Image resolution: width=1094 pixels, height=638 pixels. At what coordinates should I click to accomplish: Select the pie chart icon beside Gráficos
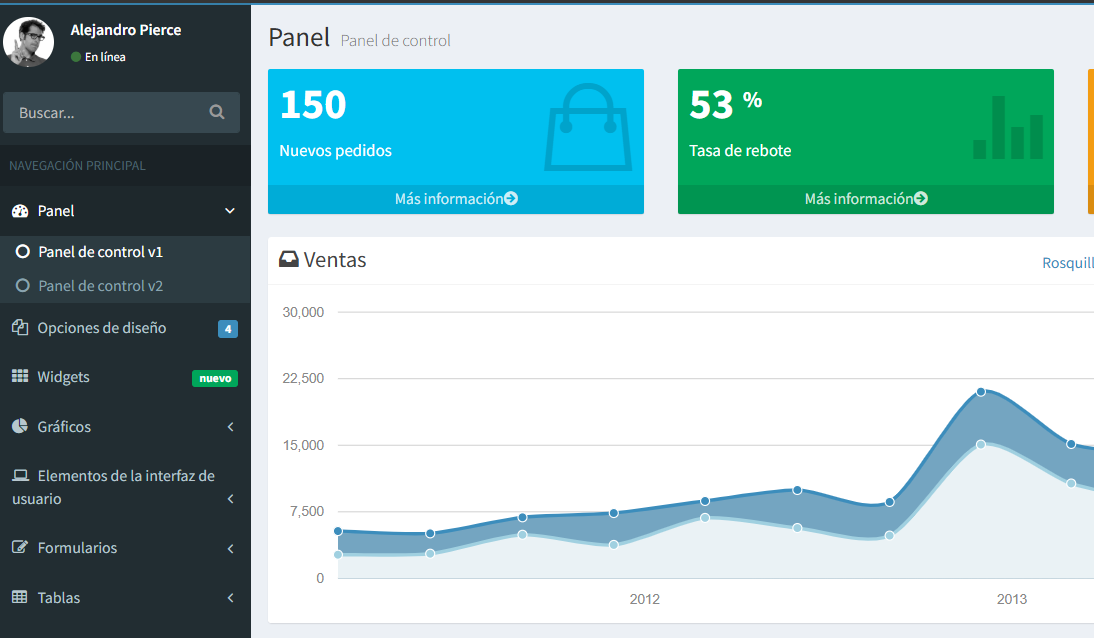tap(18, 427)
